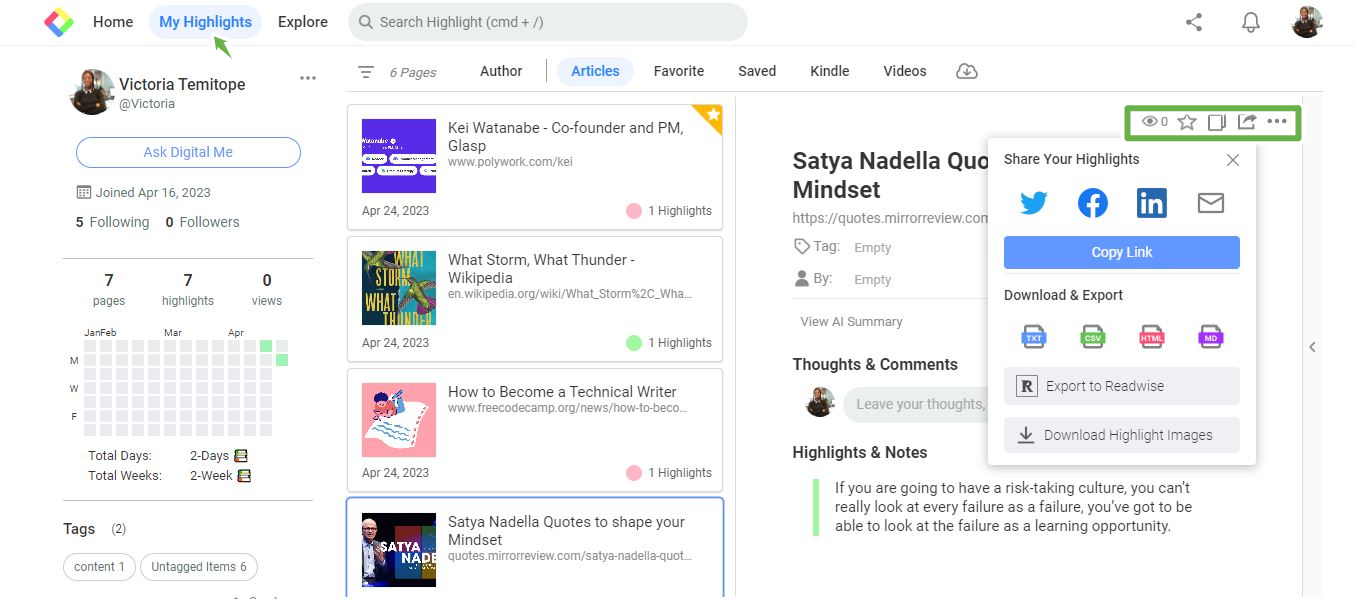Click the highlighted risk-taking culture quote
The width and height of the screenshot is (1355, 604).
pos(1013,507)
